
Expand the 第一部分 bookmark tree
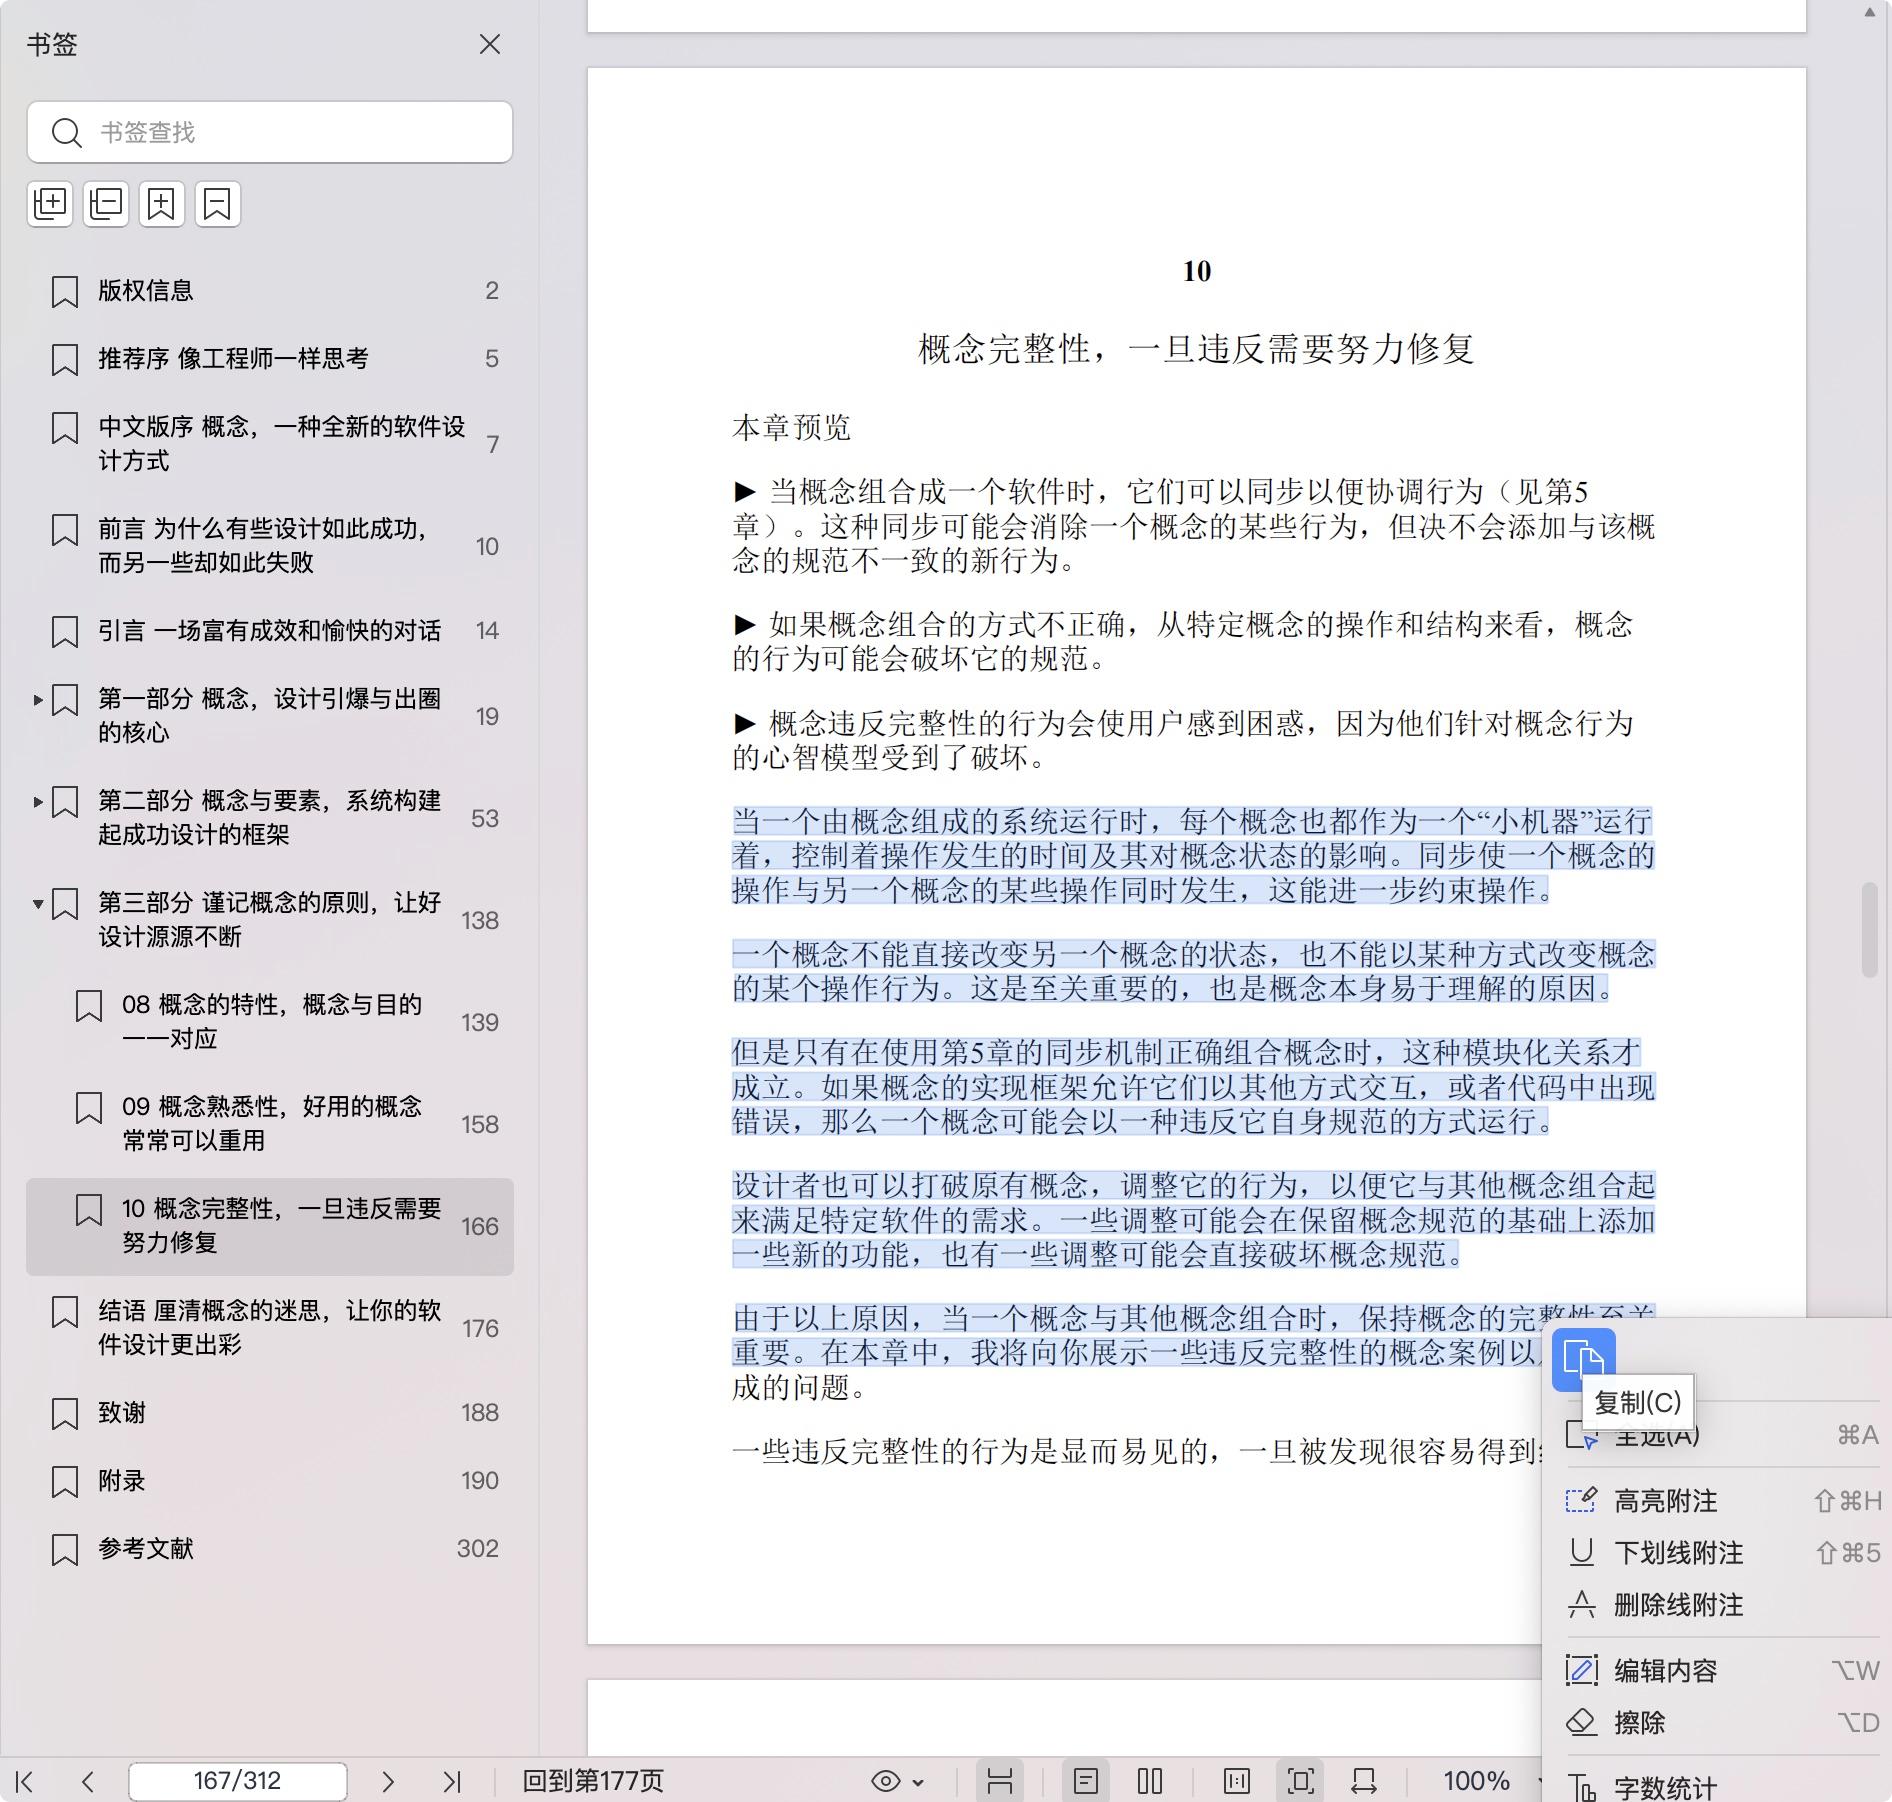[x=38, y=699]
